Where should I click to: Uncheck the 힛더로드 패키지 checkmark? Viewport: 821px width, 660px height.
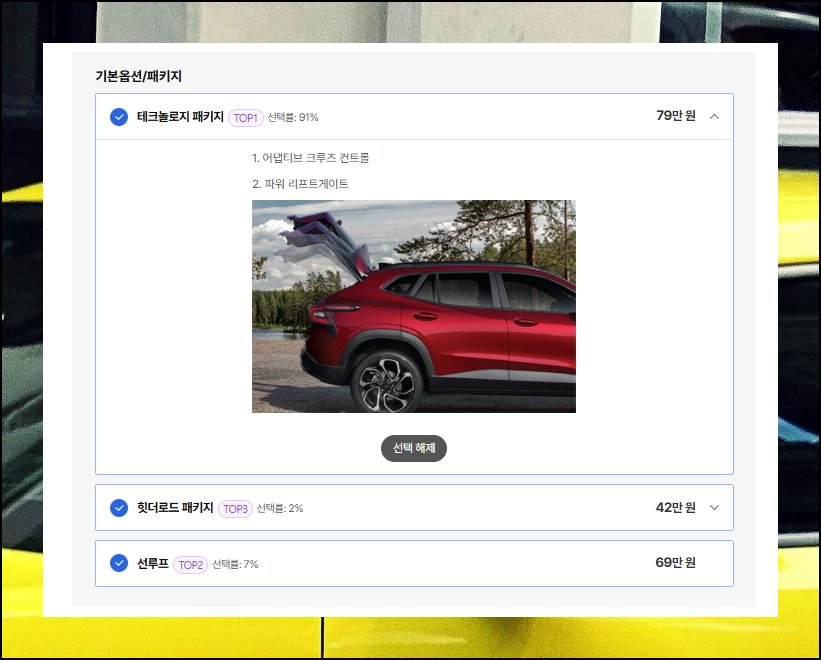119,508
